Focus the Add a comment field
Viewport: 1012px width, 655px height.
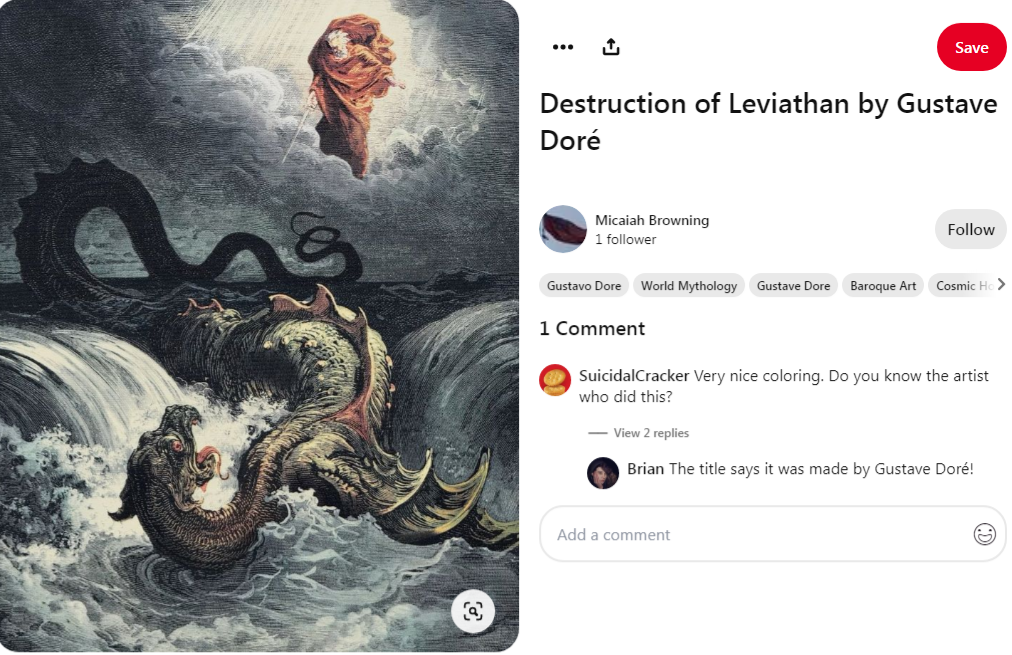(773, 534)
